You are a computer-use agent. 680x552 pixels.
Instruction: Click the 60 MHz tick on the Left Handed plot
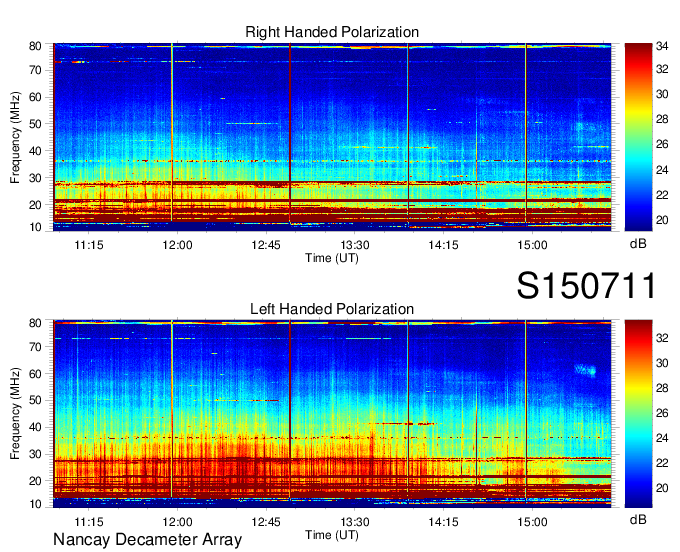tap(35, 374)
